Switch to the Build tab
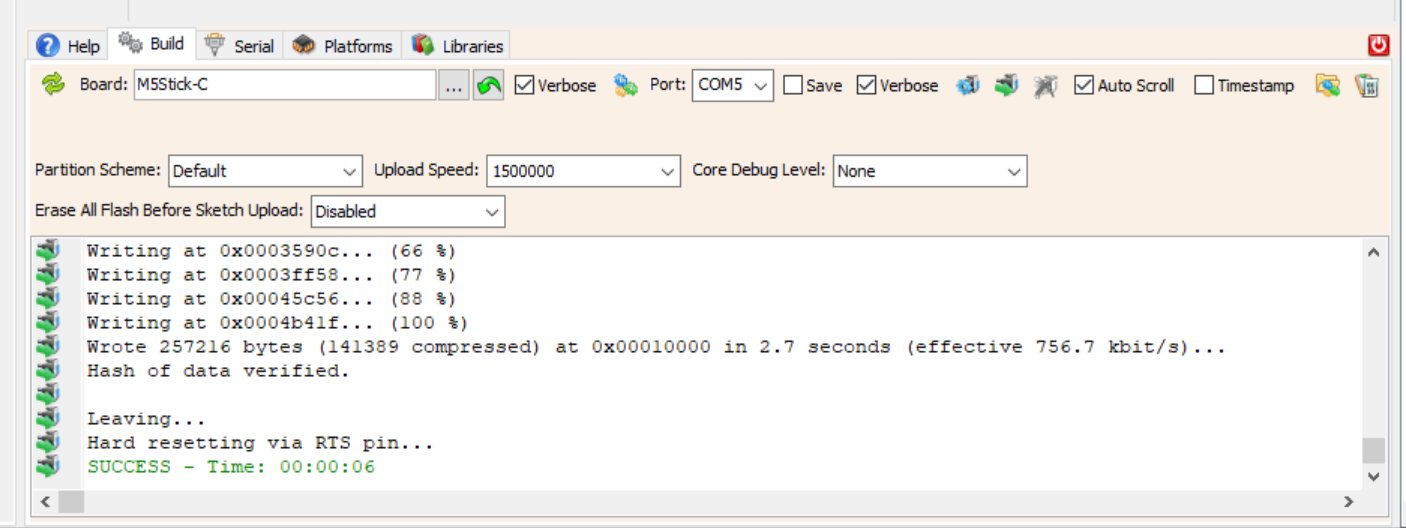1406x528 pixels. coord(152,43)
